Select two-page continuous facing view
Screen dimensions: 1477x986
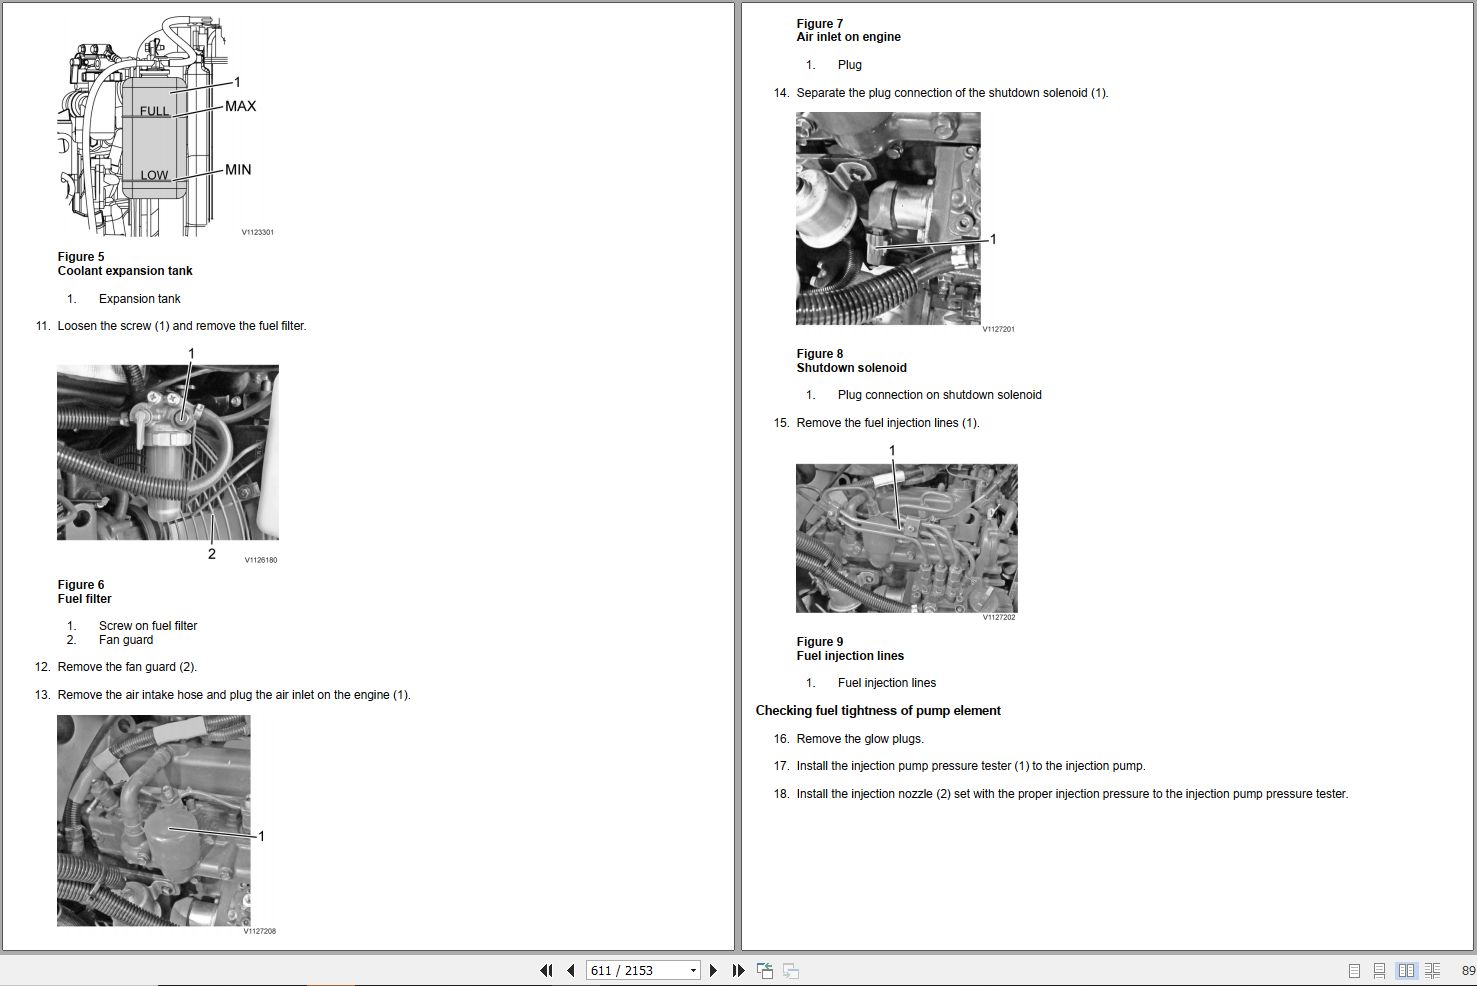pos(1432,970)
